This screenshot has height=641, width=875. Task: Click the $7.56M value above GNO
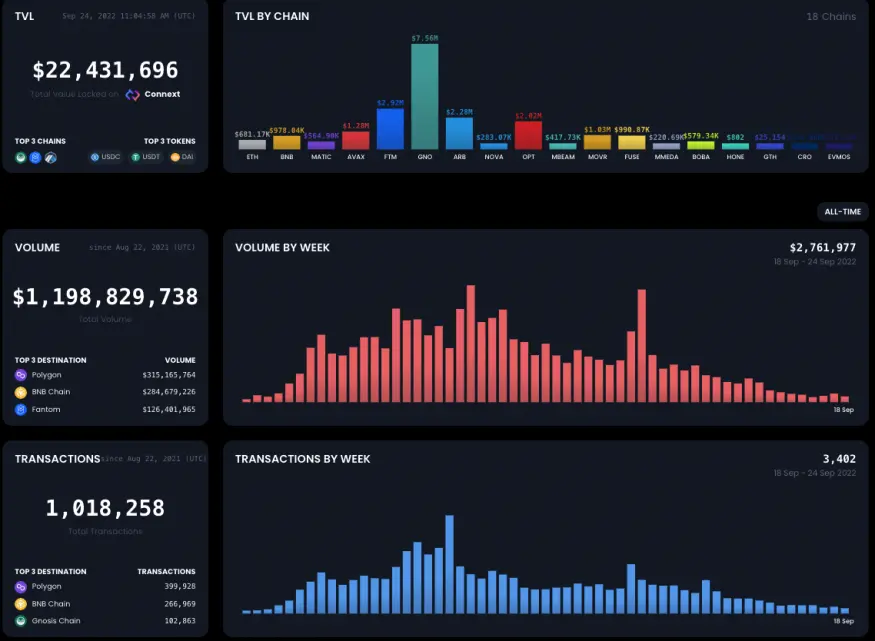coord(425,38)
